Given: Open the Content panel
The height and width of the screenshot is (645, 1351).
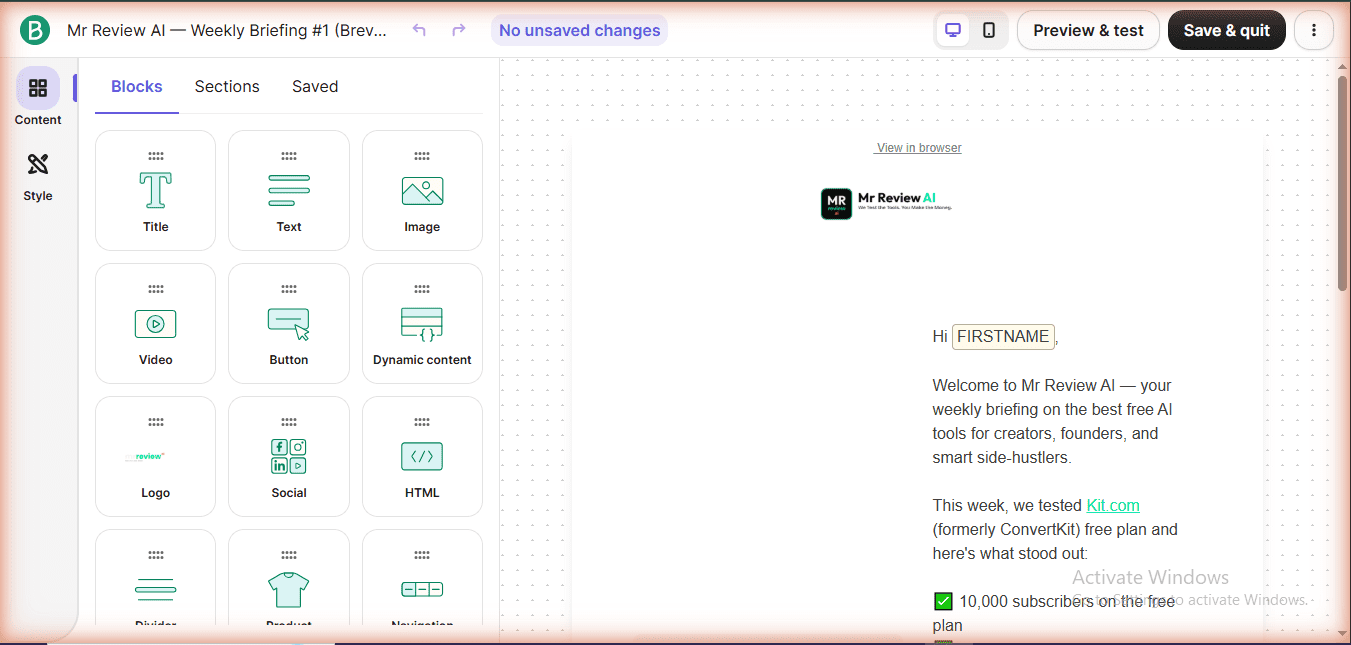Looking at the screenshot, I should [x=38, y=98].
